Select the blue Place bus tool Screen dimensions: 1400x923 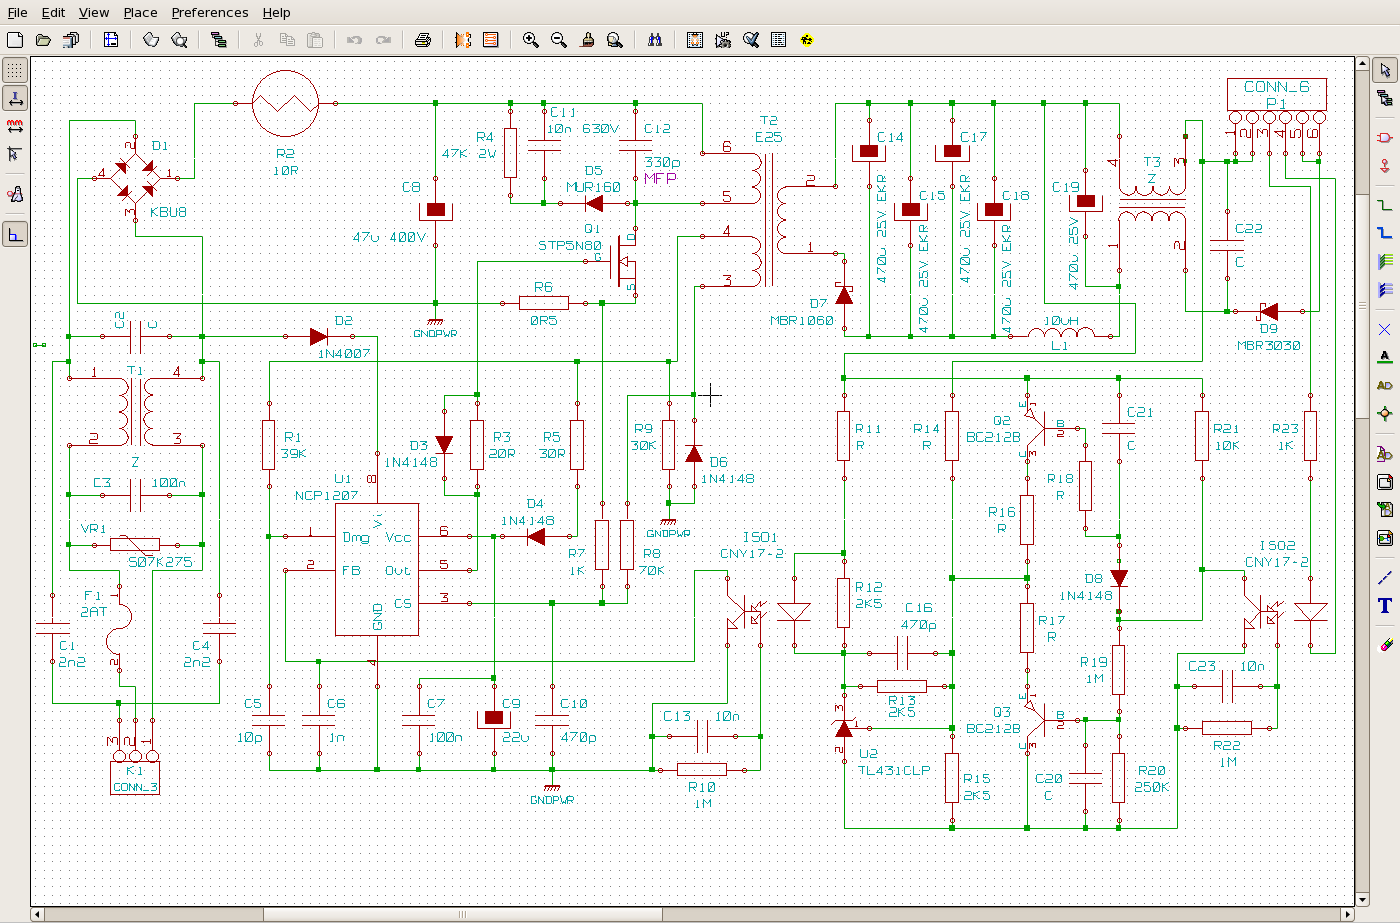pos(1384,233)
